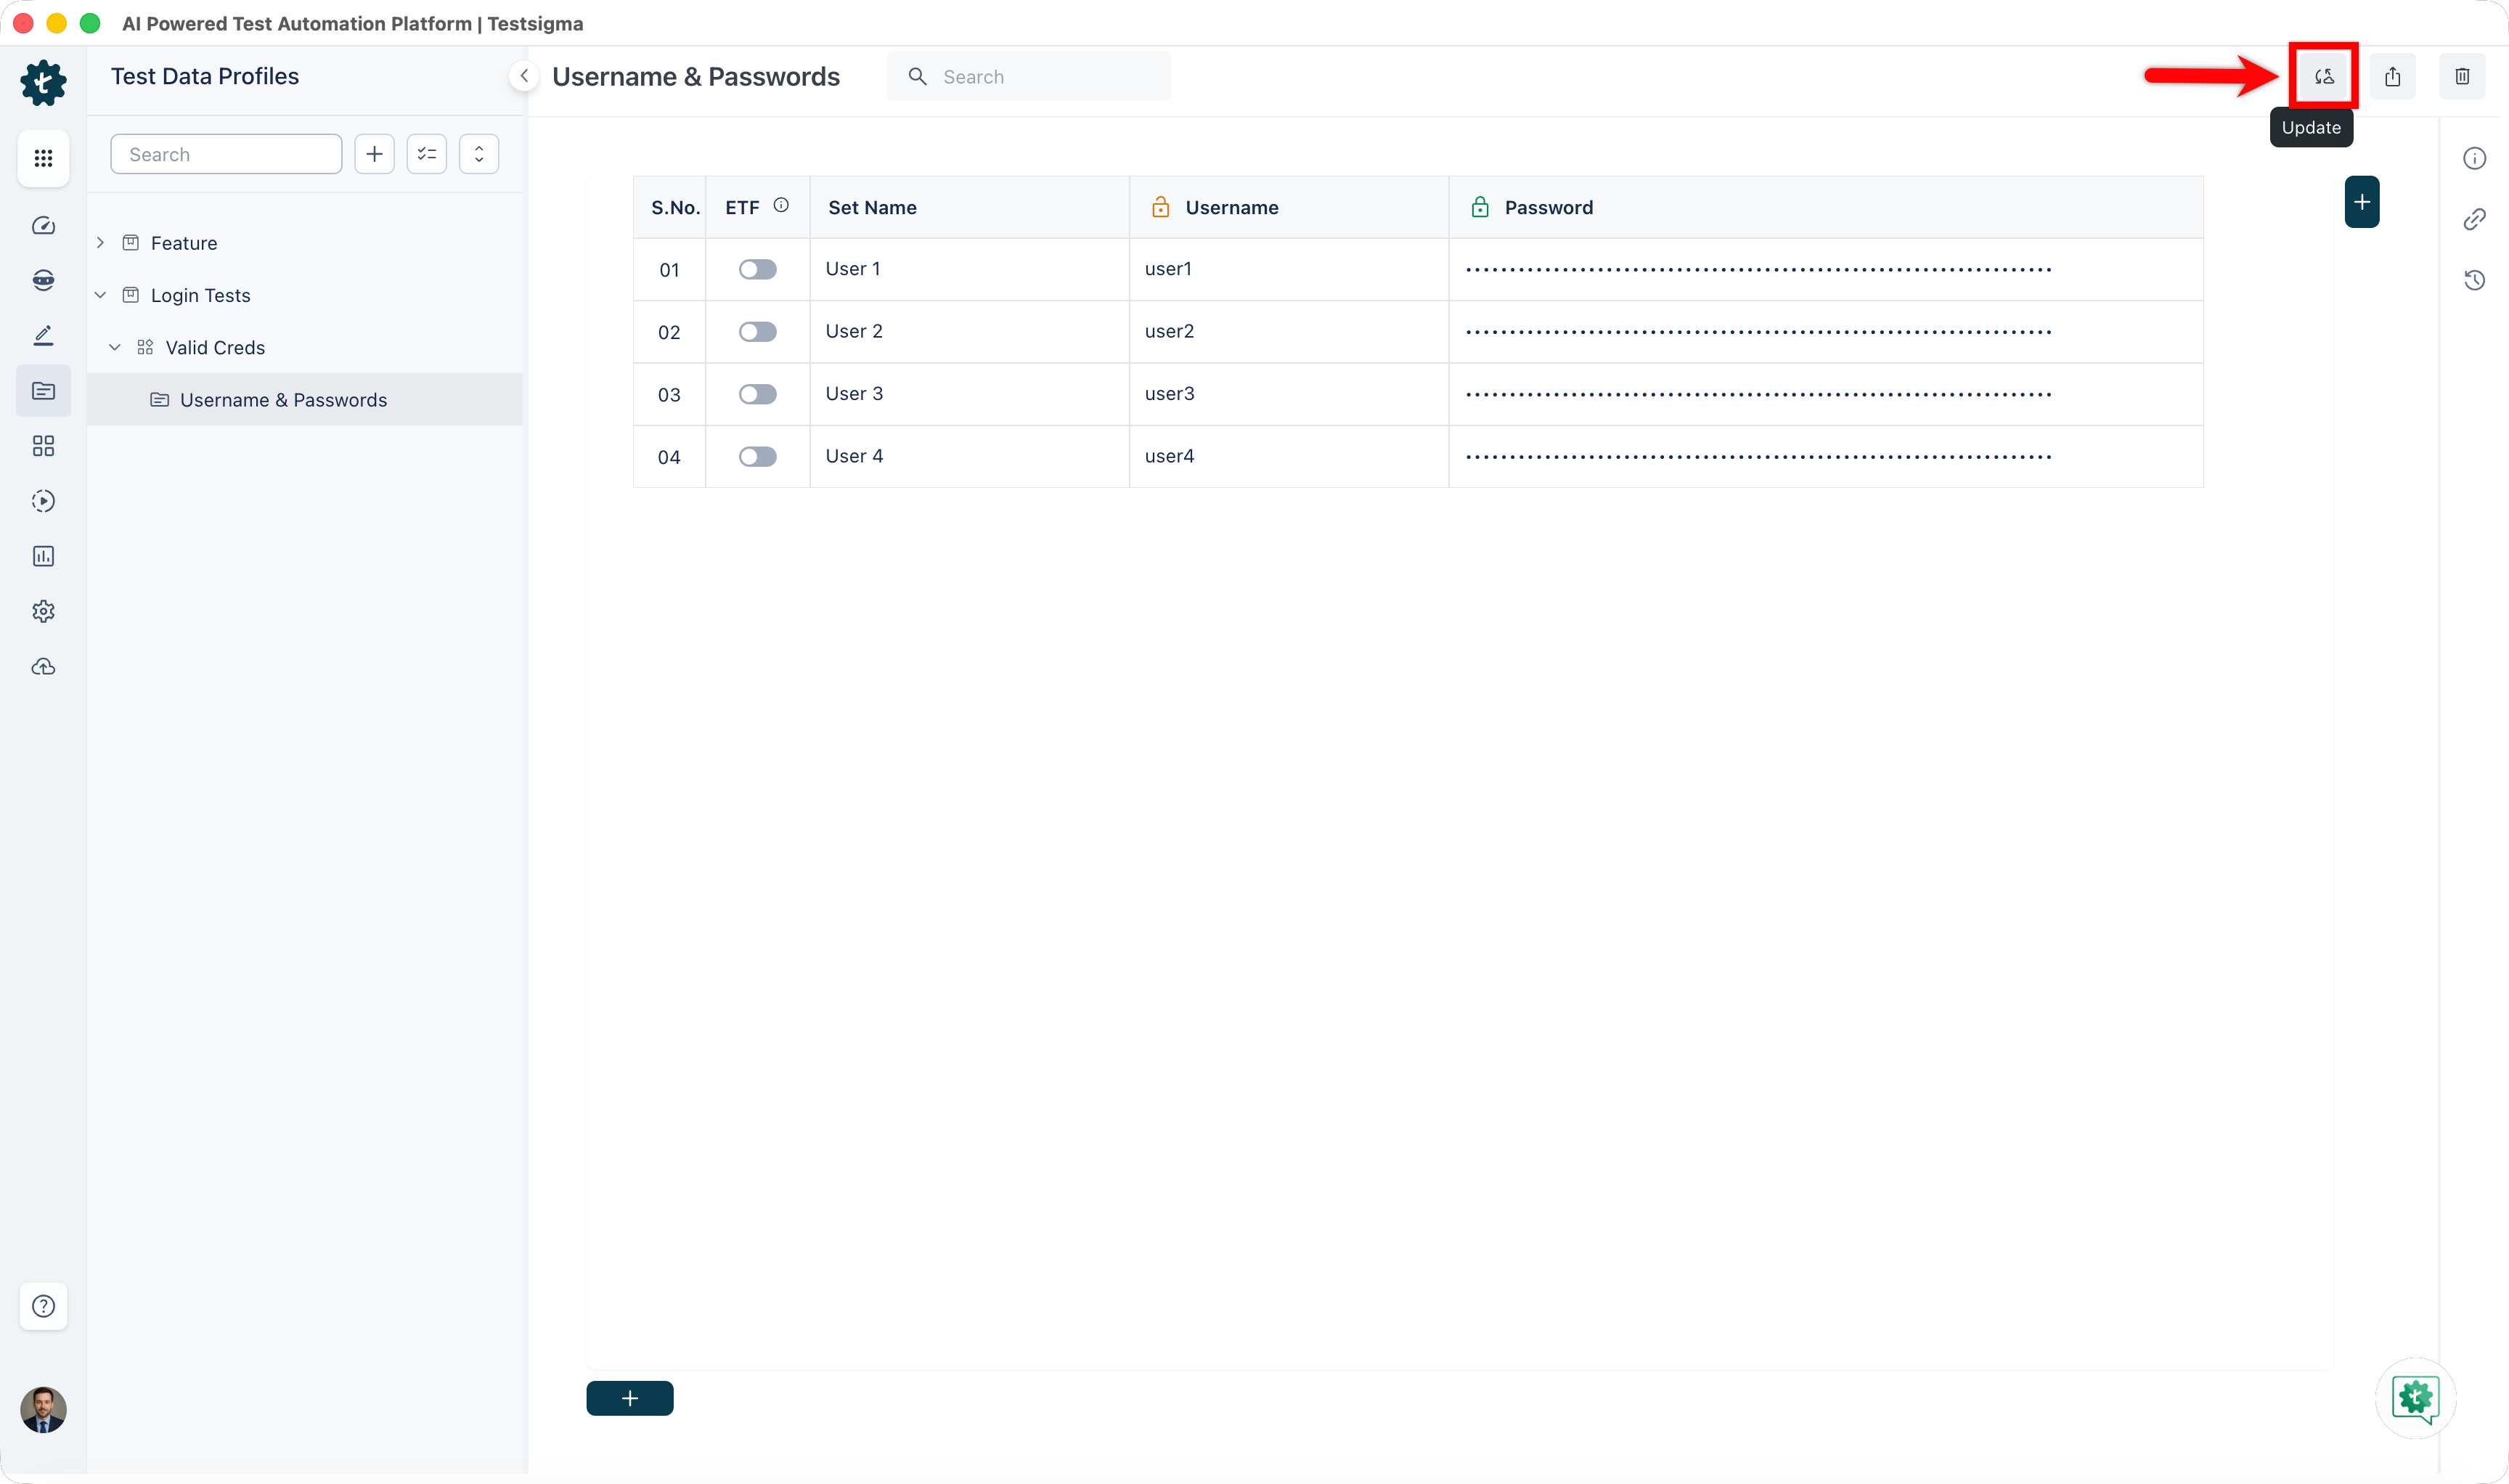Collapse the Login Tests tree node
This screenshot has height=1484, width=2509.
click(x=100, y=295)
